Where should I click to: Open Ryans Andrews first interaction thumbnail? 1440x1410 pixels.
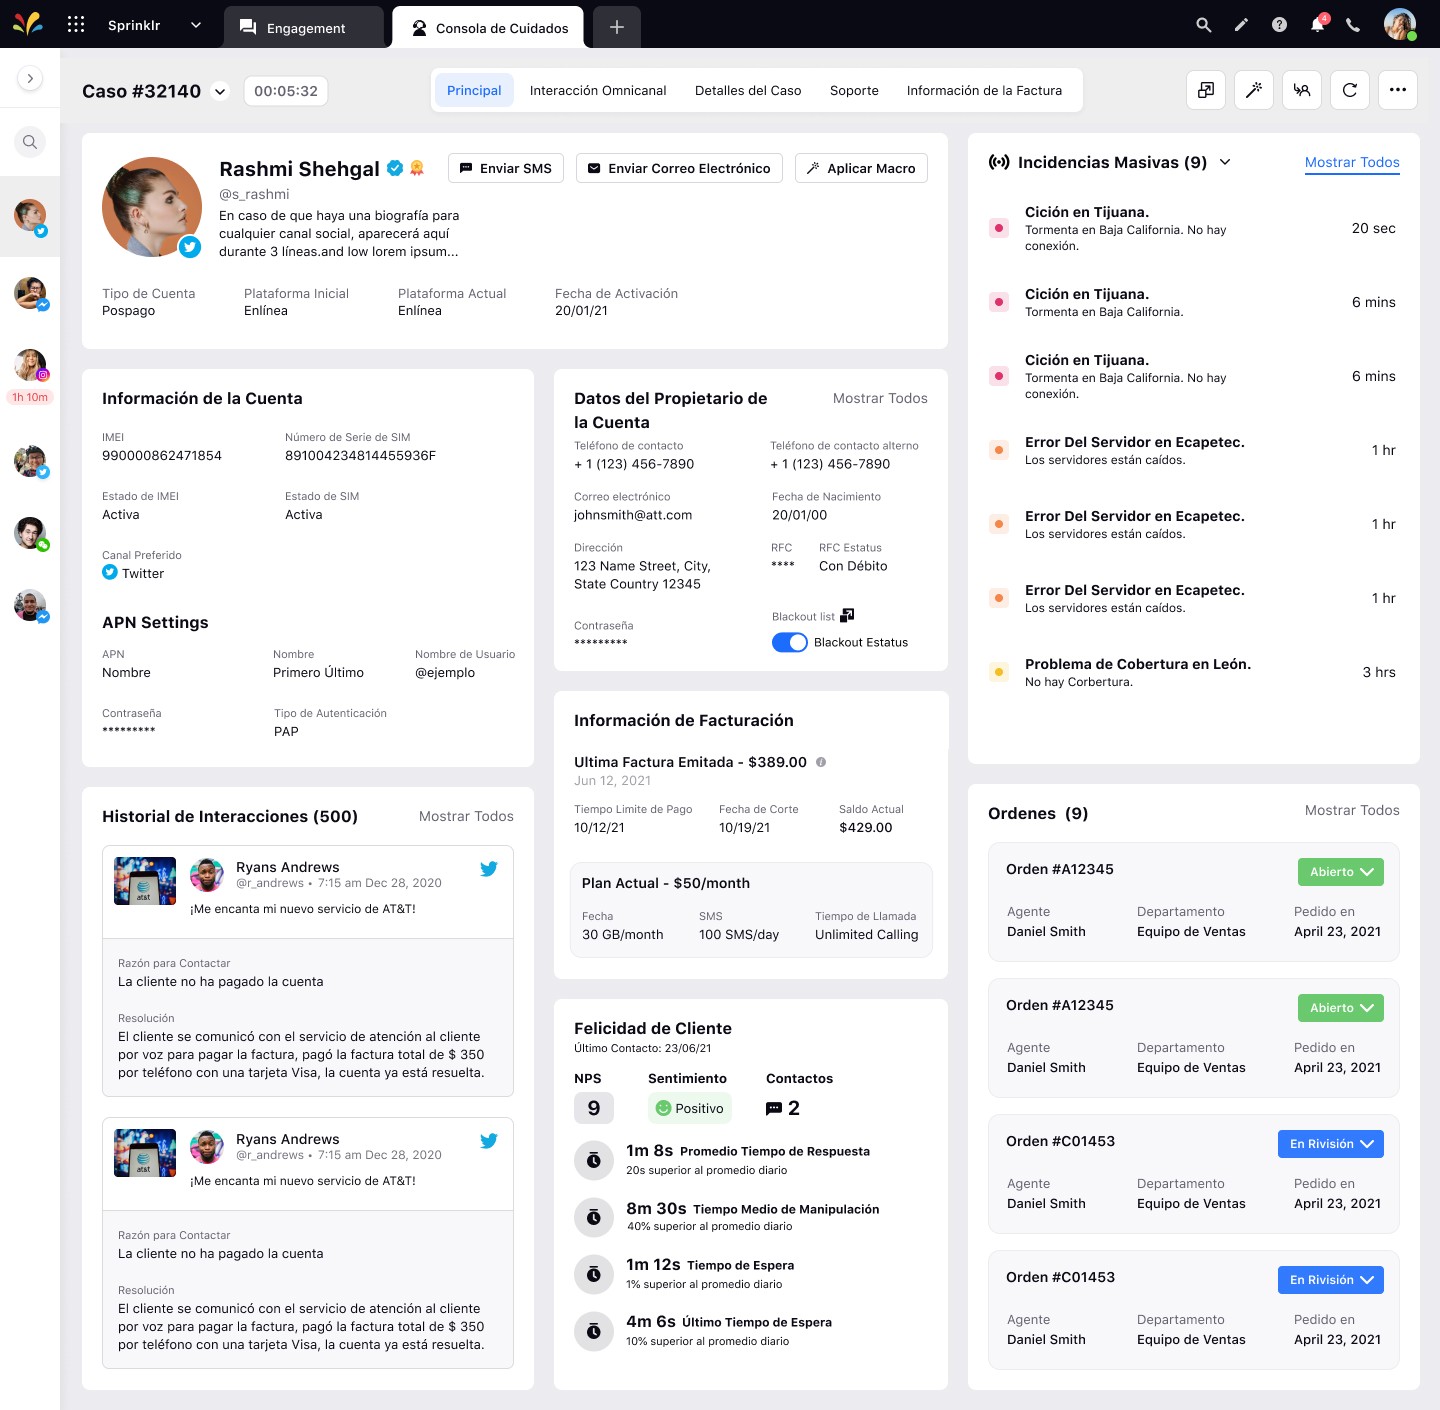click(x=145, y=881)
